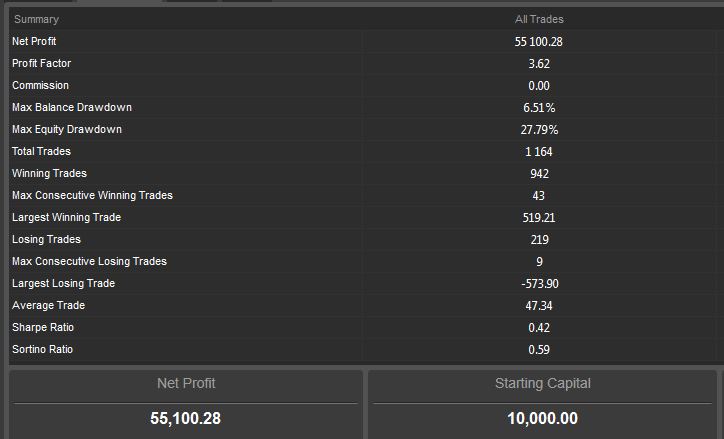Click the All Trades column header
This screenshot has height=439, width=724.
pos(539,19)
